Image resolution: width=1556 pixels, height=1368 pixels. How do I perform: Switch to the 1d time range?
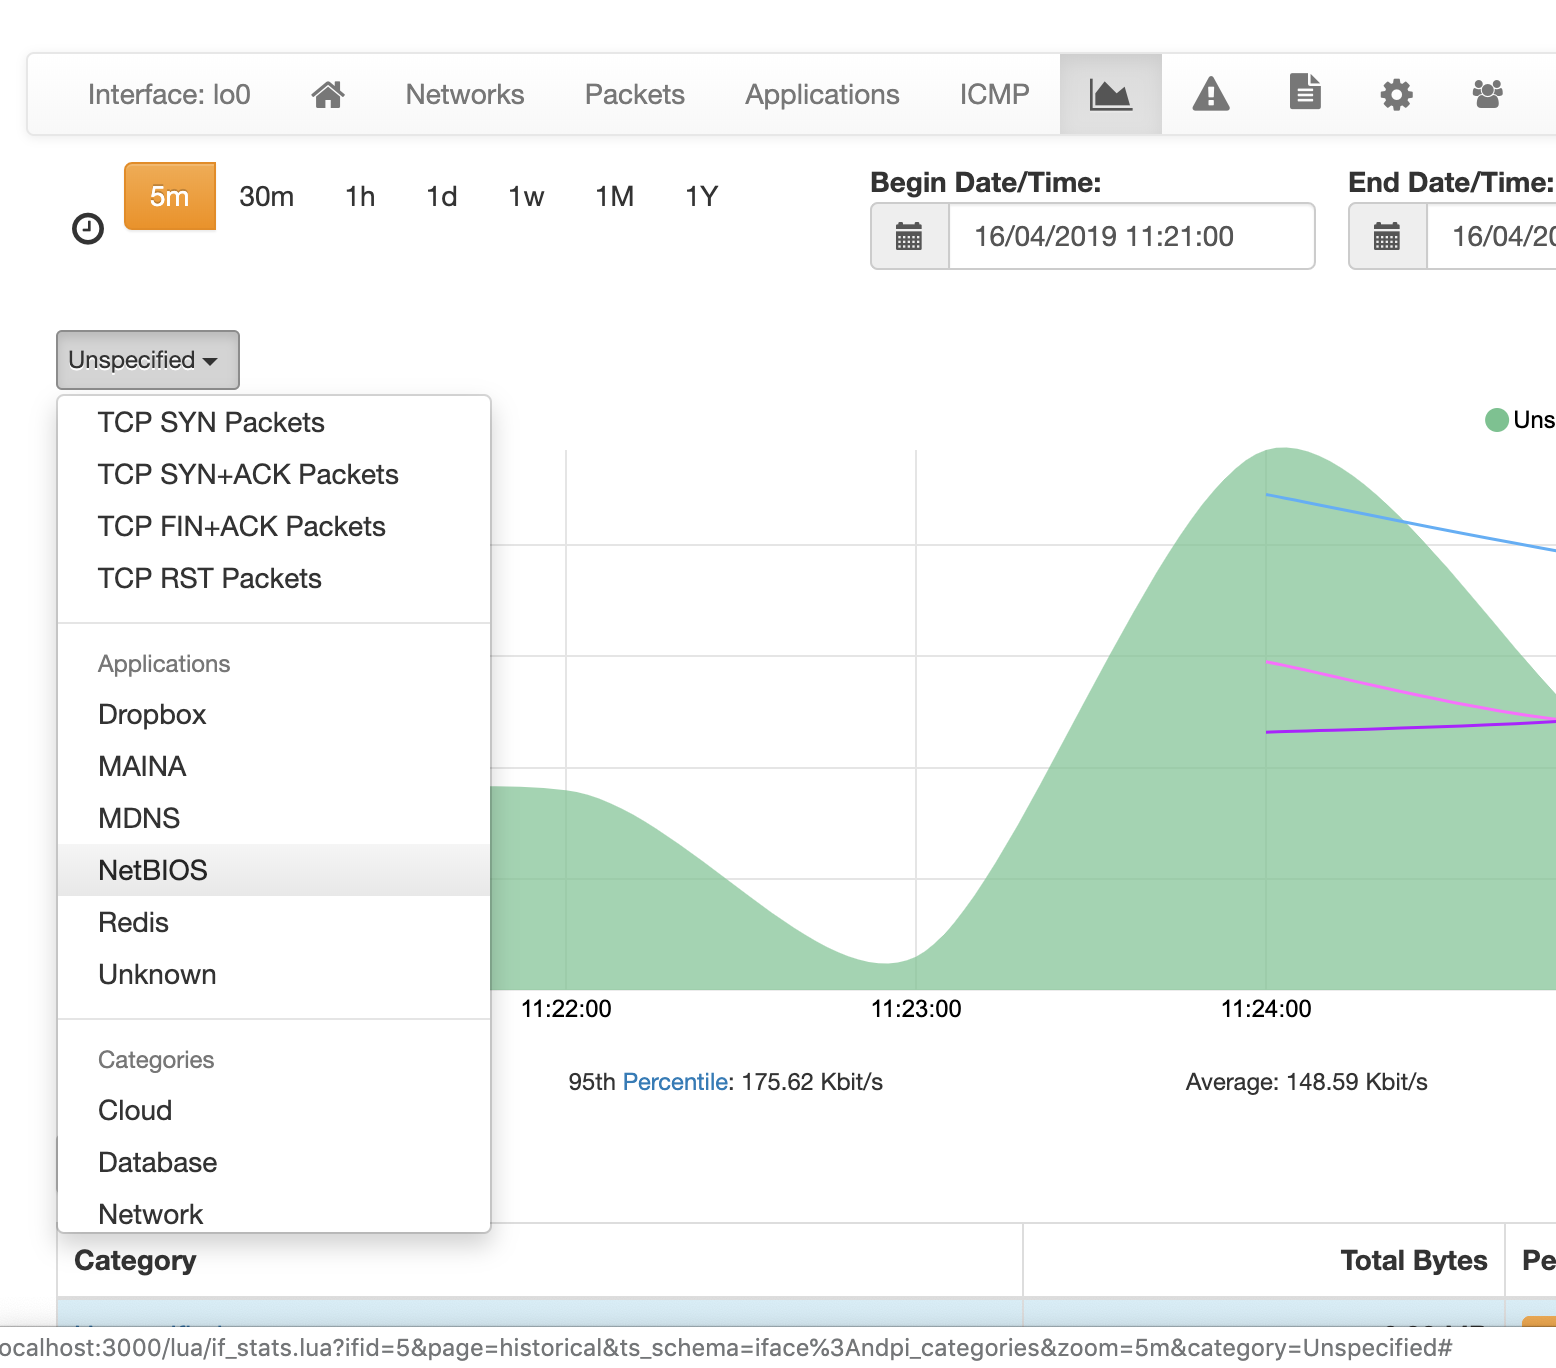click(441, 196)
